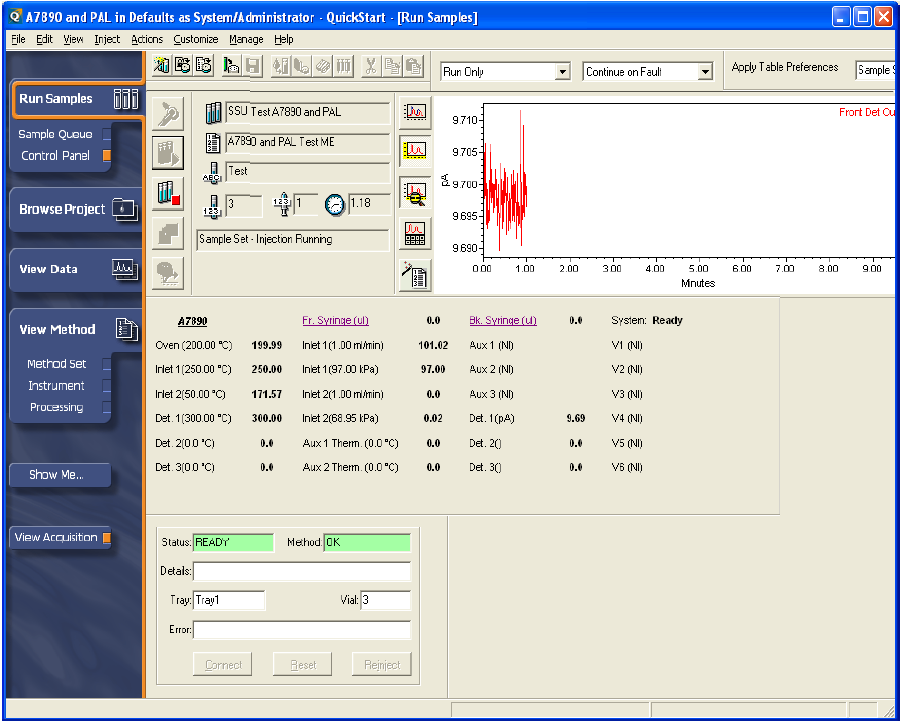Click the run time value 1.18
The width and height of the screenshot is (901, 723).
pos(361,203)
